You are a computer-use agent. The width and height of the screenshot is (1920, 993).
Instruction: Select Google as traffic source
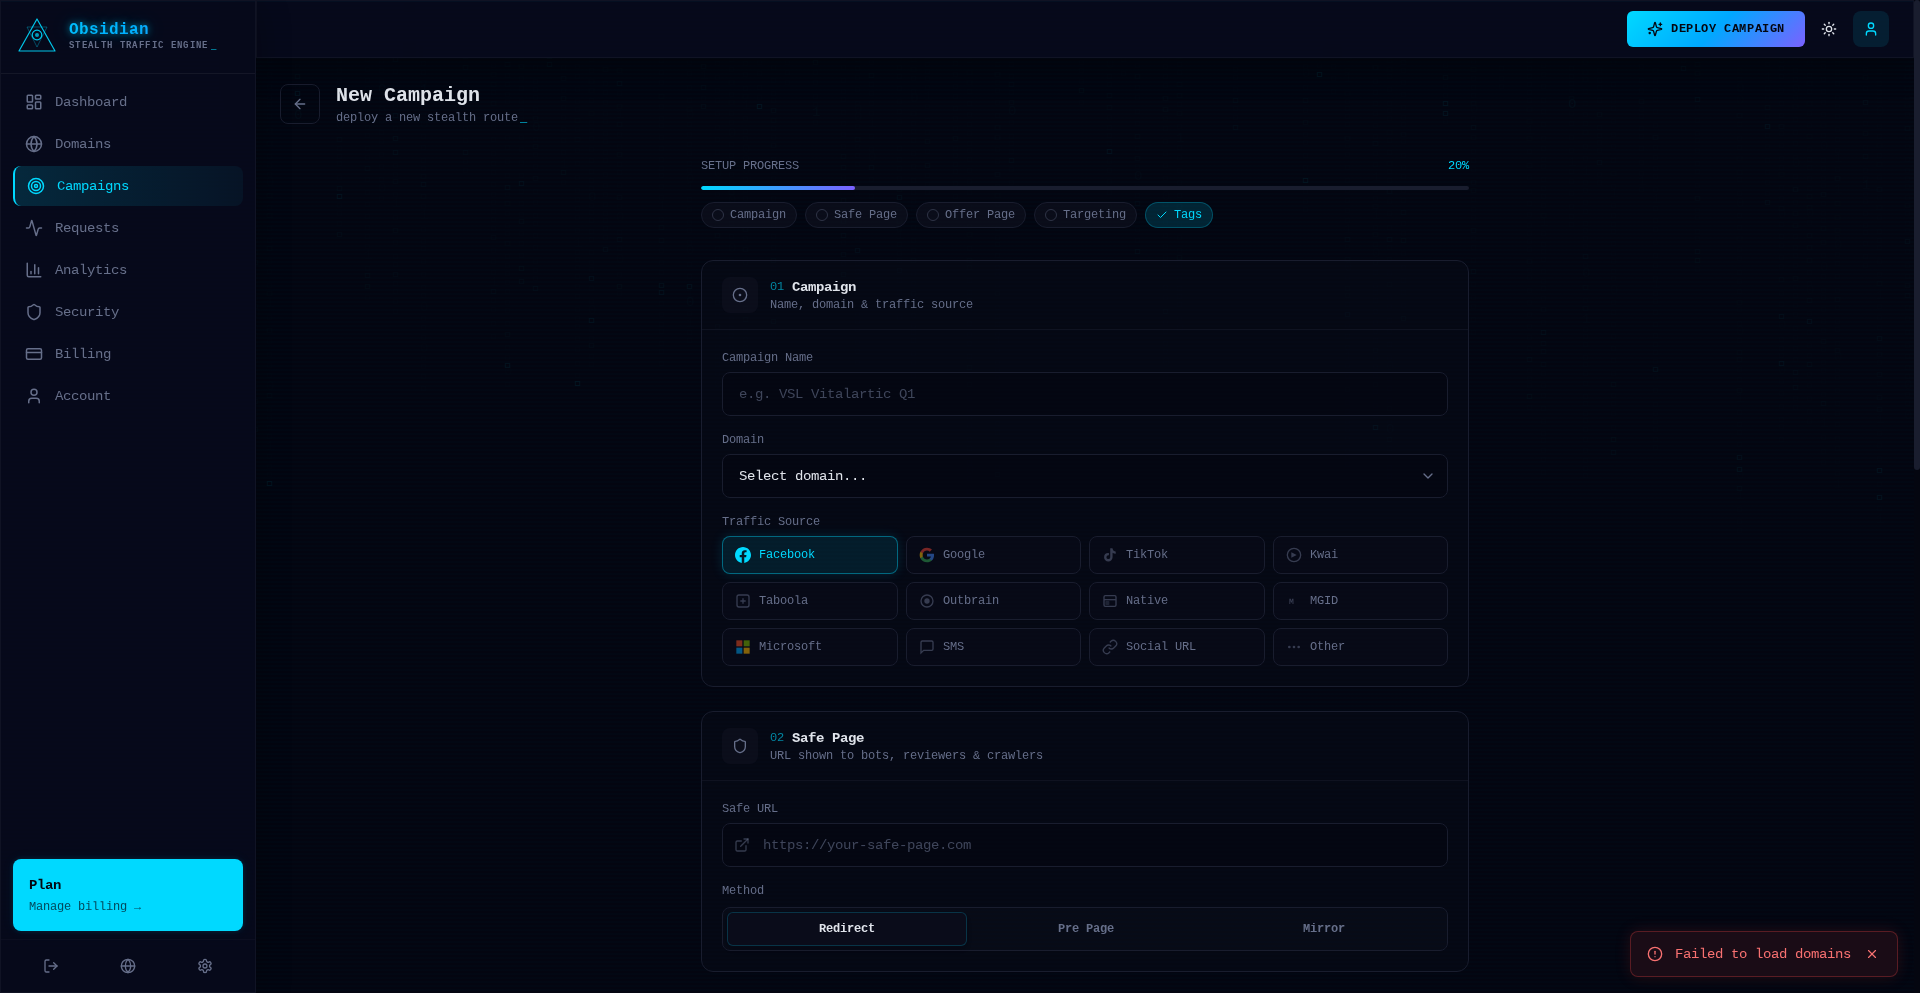pyautogui.click(x=992, y=555)
